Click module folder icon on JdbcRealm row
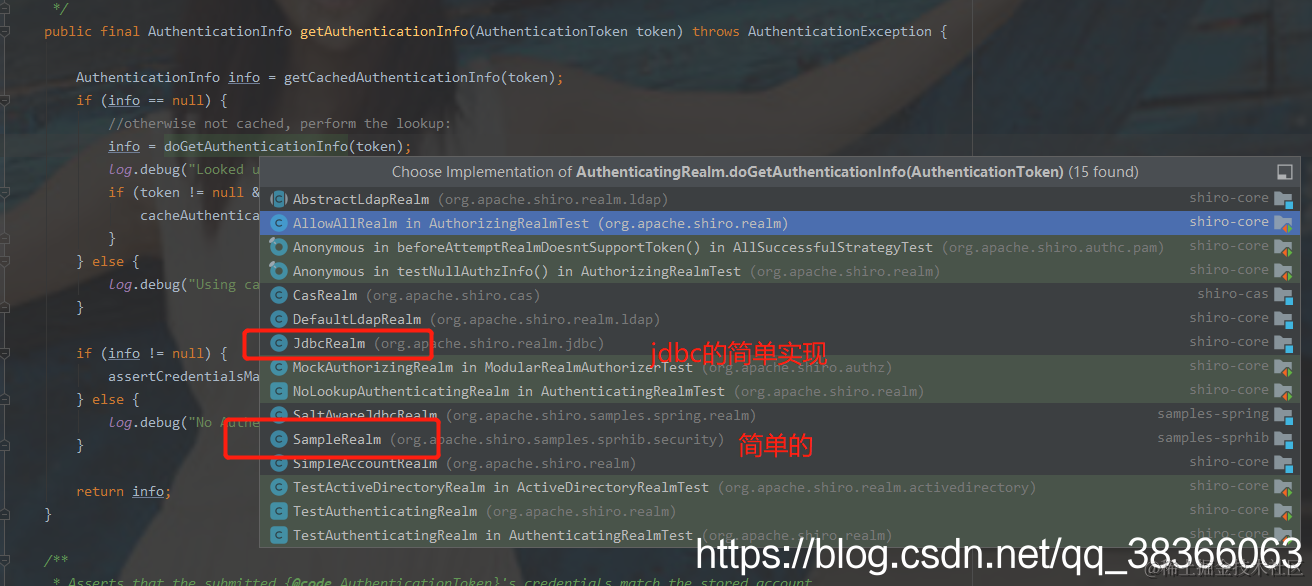 click(1283, 343)
